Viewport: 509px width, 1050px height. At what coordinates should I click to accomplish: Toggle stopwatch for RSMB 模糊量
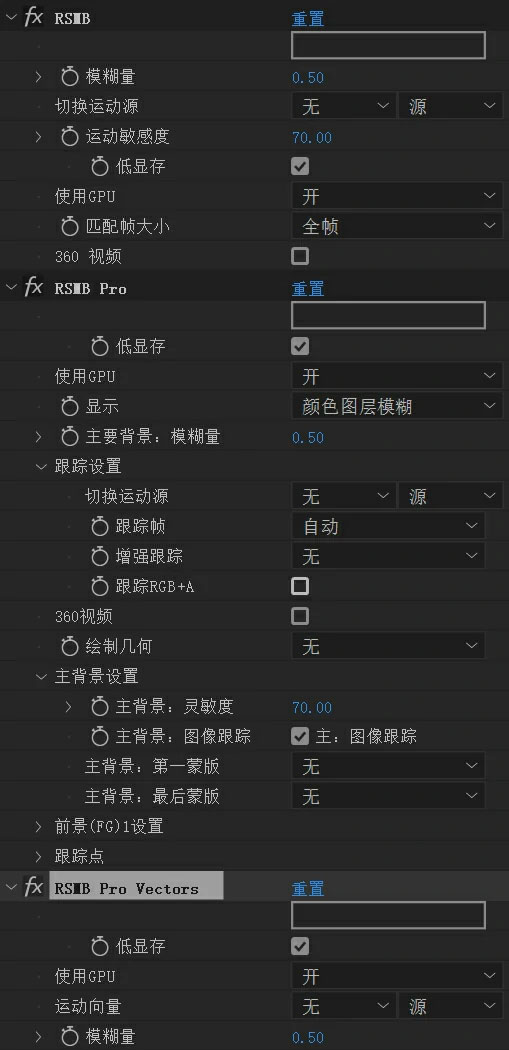[70, 77]
